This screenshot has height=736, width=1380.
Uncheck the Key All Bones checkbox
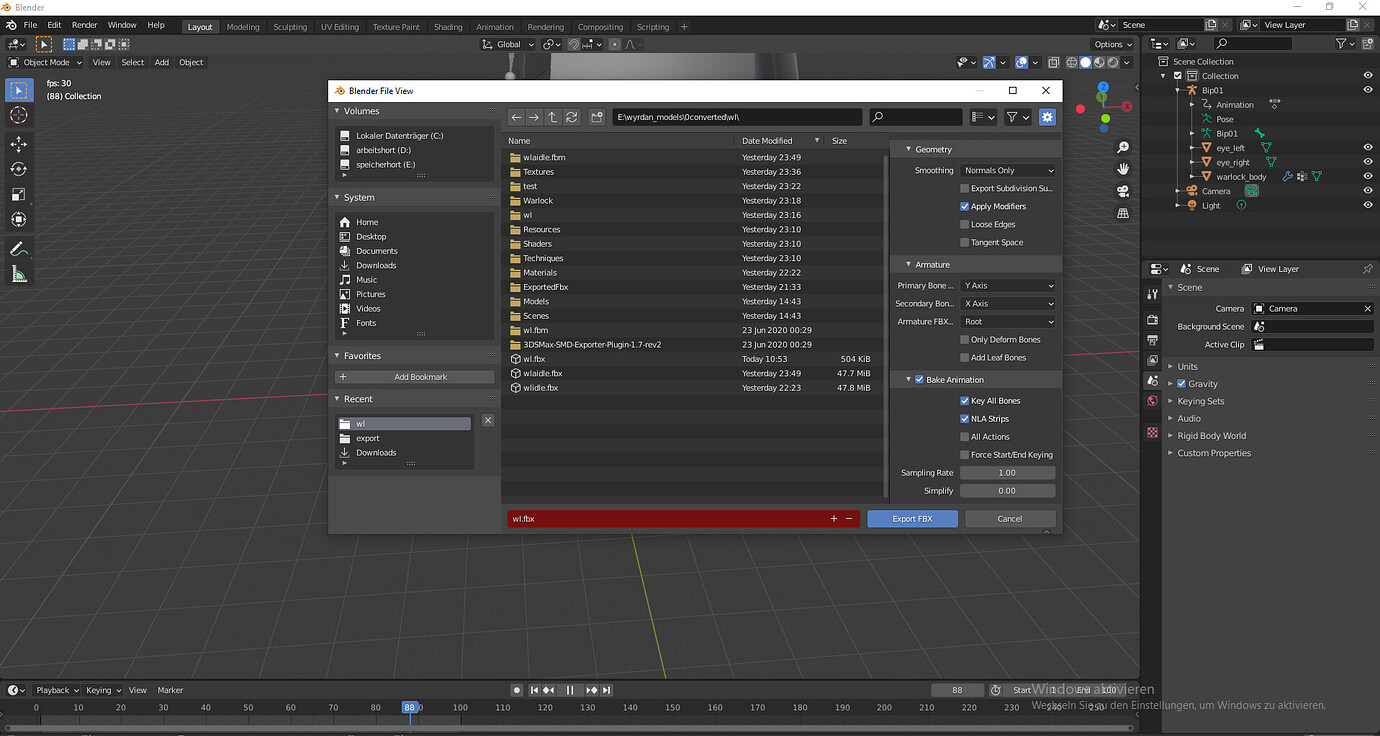[964, 400]
